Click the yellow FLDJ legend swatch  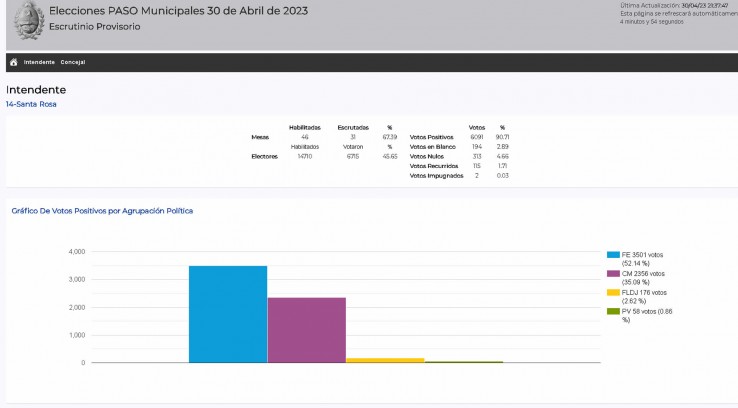click(x=614, y=292)
